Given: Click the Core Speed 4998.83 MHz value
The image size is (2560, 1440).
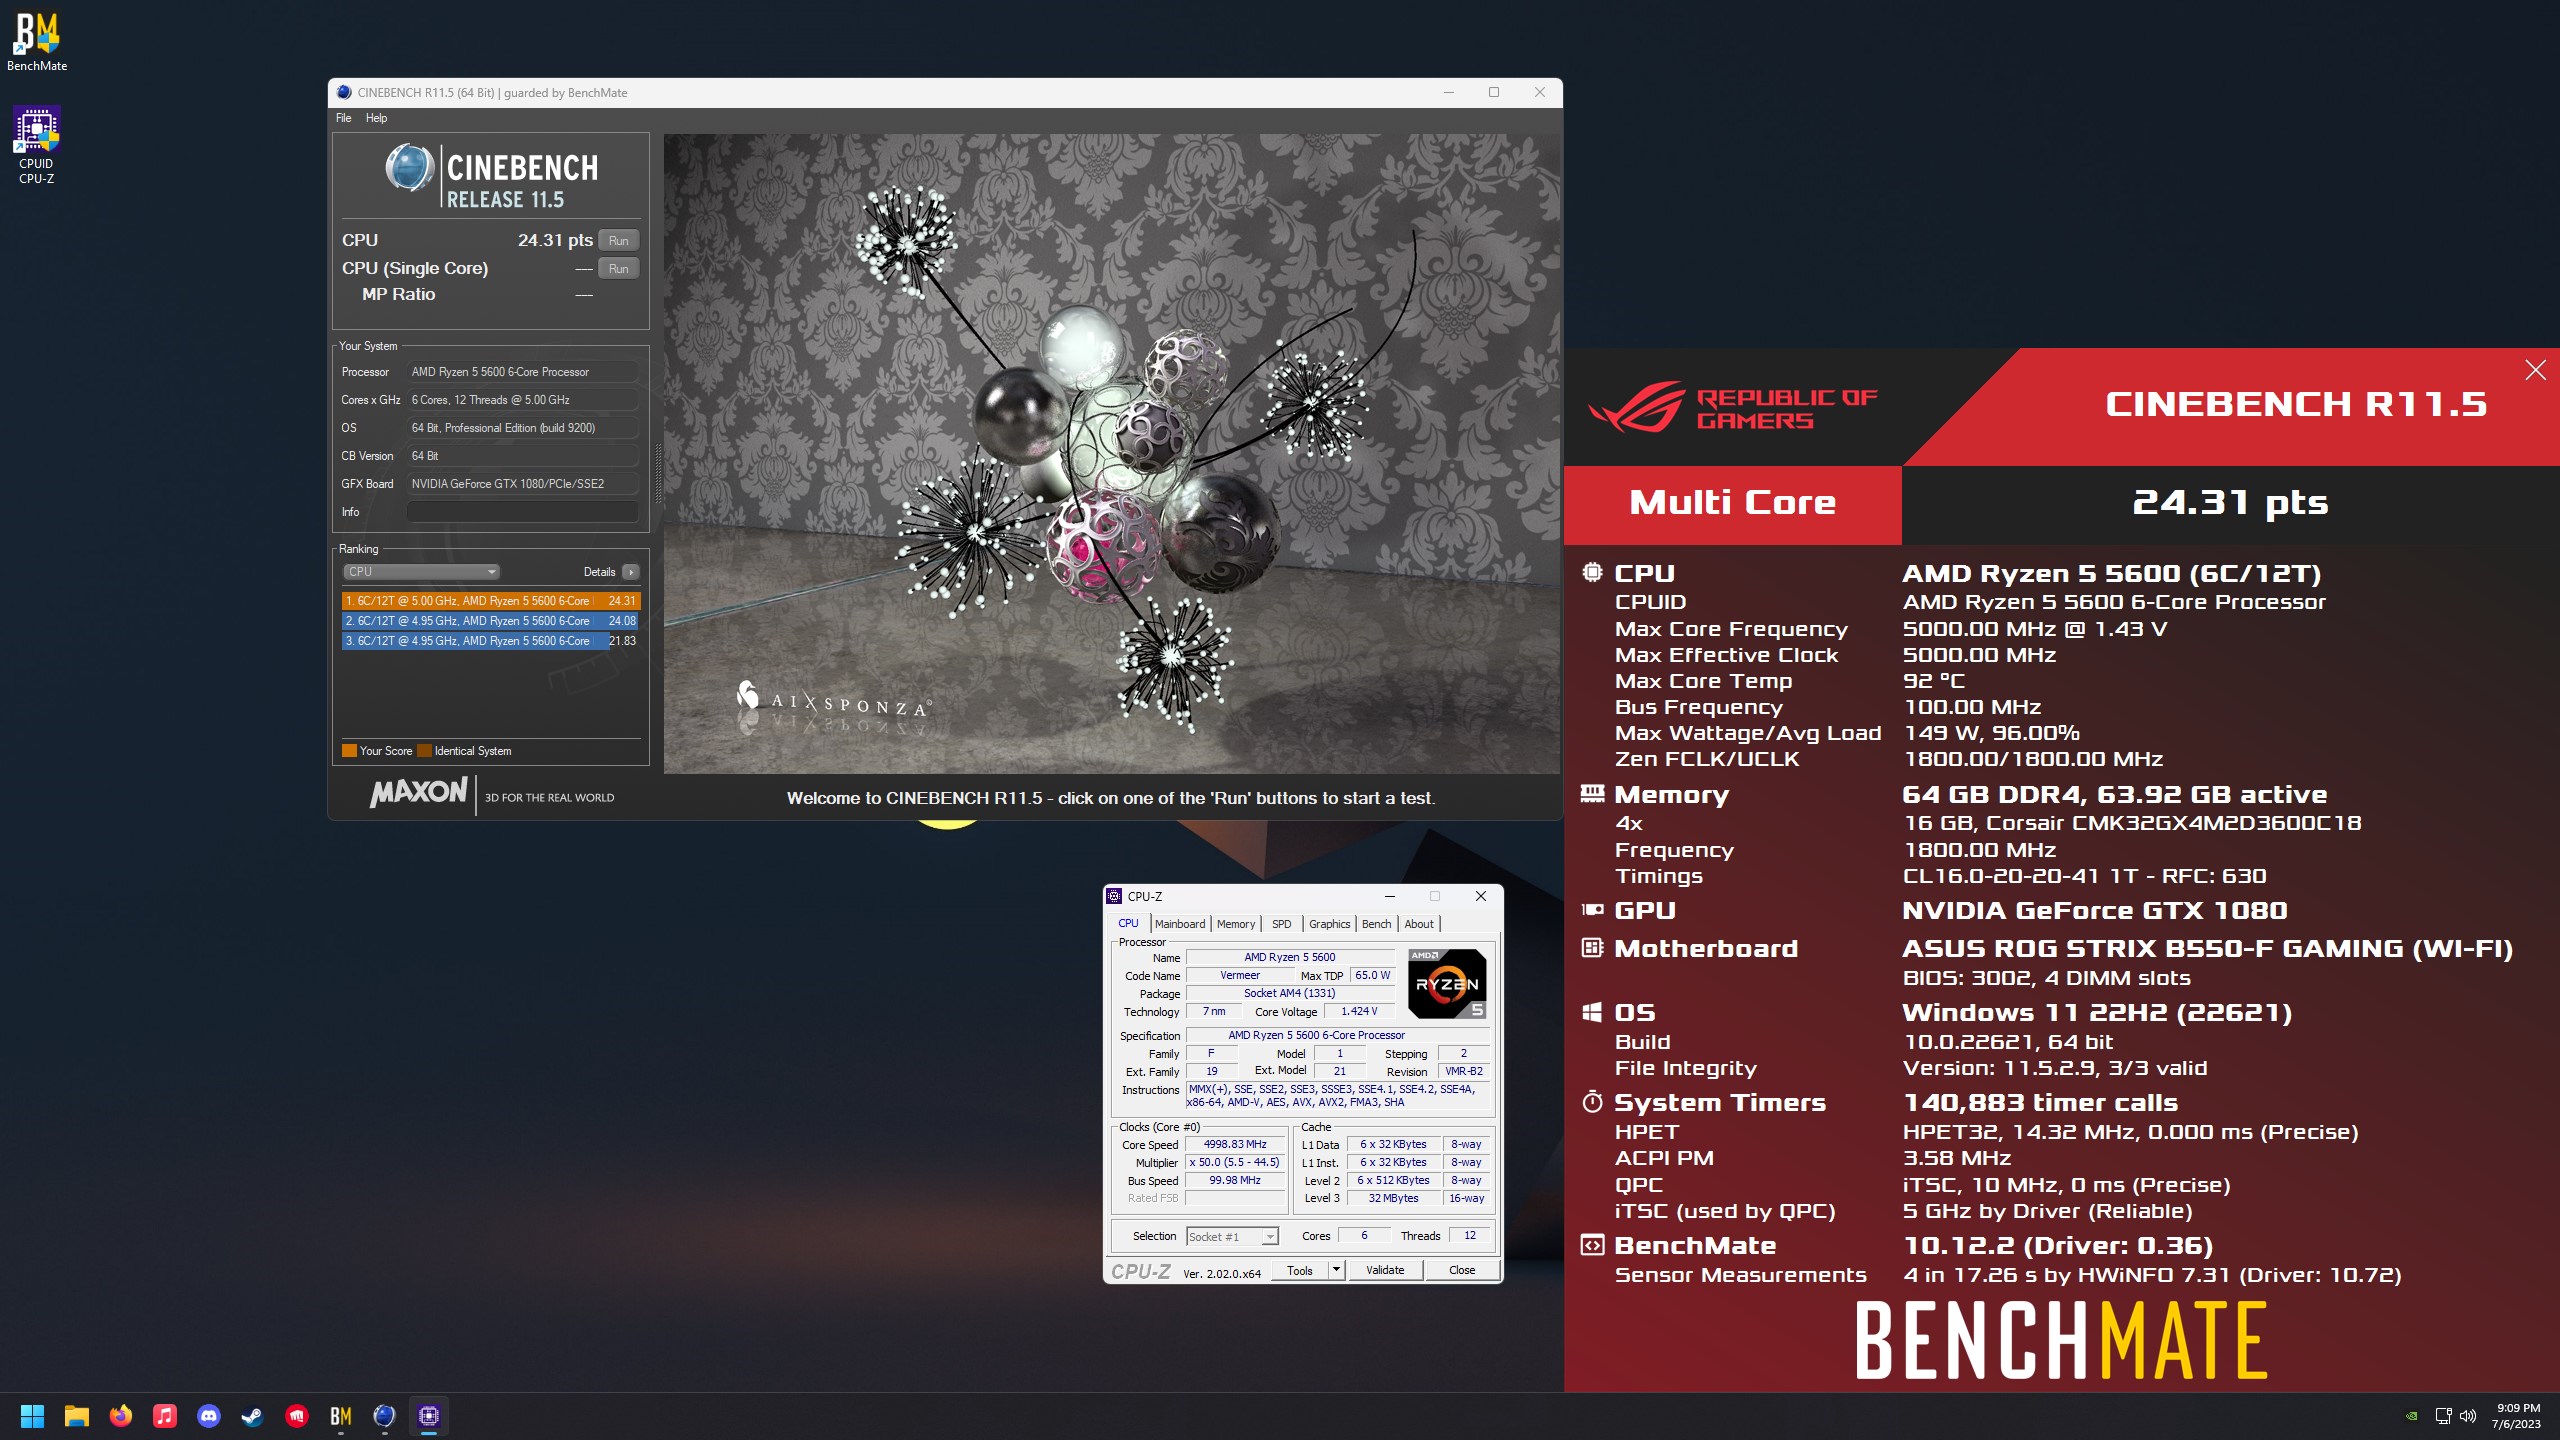Looking at the screenshot, I should (x=1235, y=1144).
